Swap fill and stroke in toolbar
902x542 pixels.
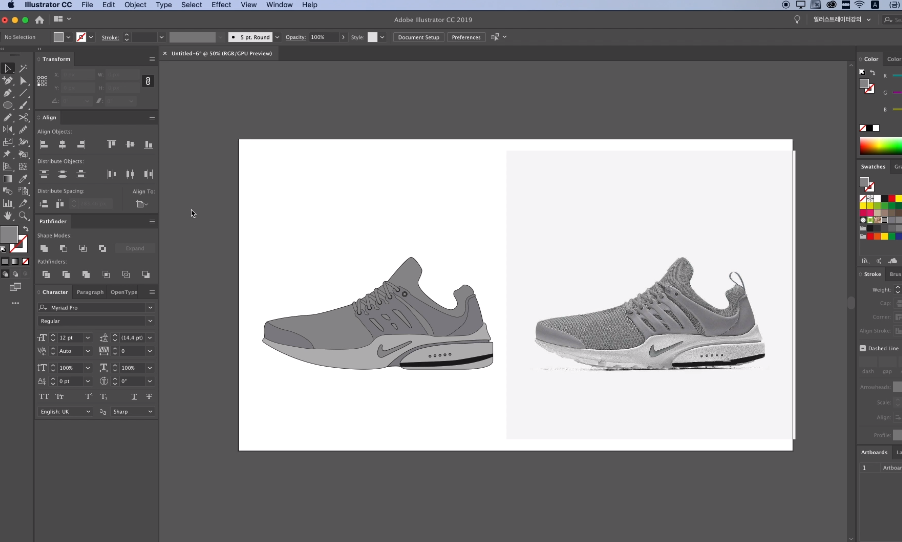tap(25, 229)
